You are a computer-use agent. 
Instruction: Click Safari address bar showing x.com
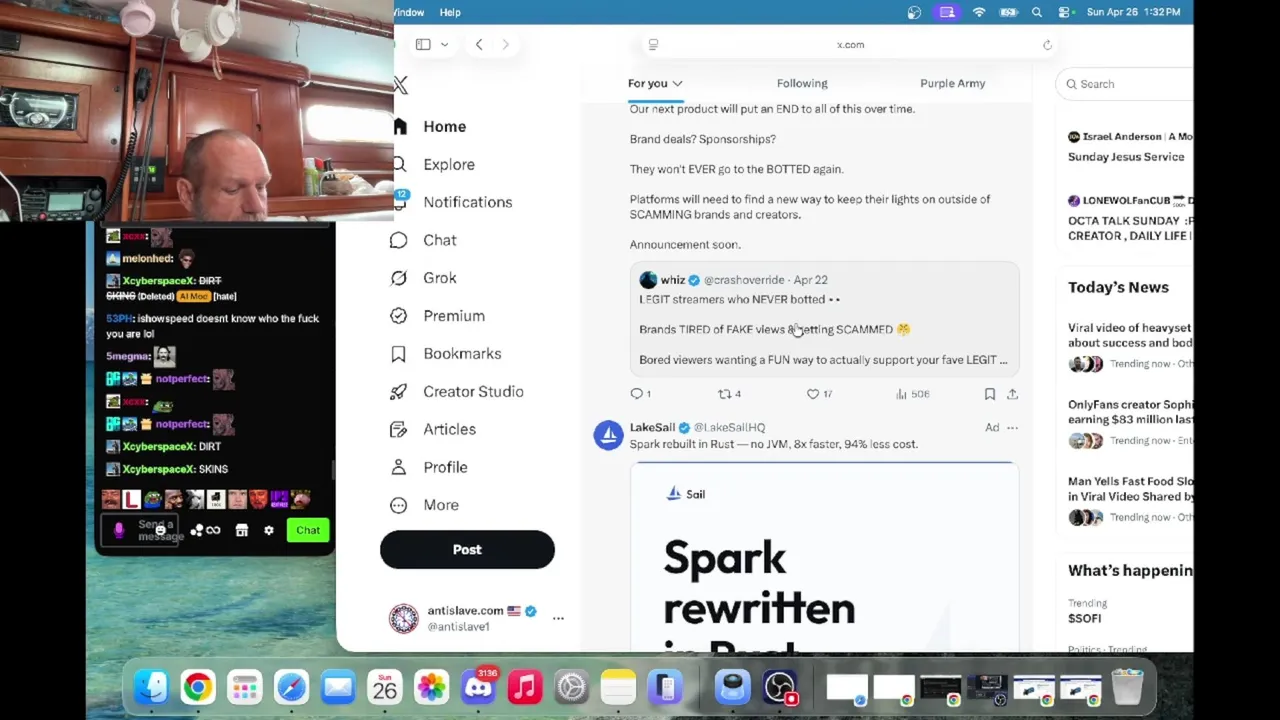tap(850, 45)
